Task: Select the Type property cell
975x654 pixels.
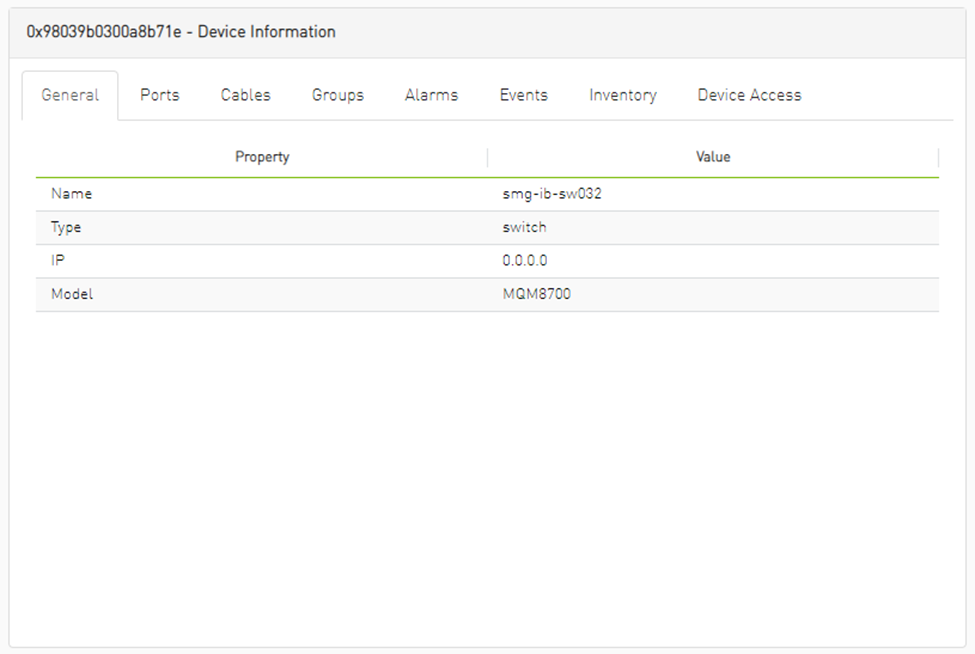Action: 66,227
